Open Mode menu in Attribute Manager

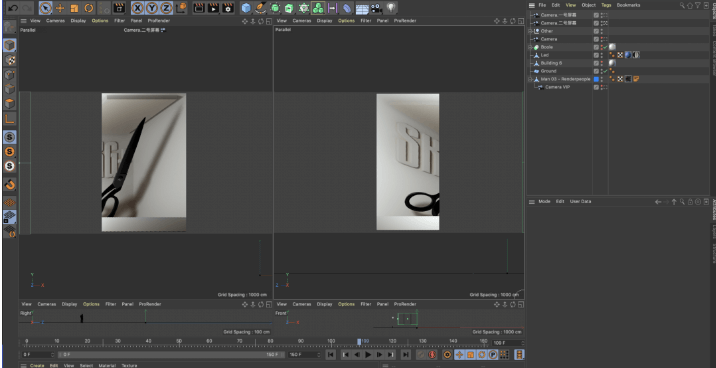[x=544, y=201]
